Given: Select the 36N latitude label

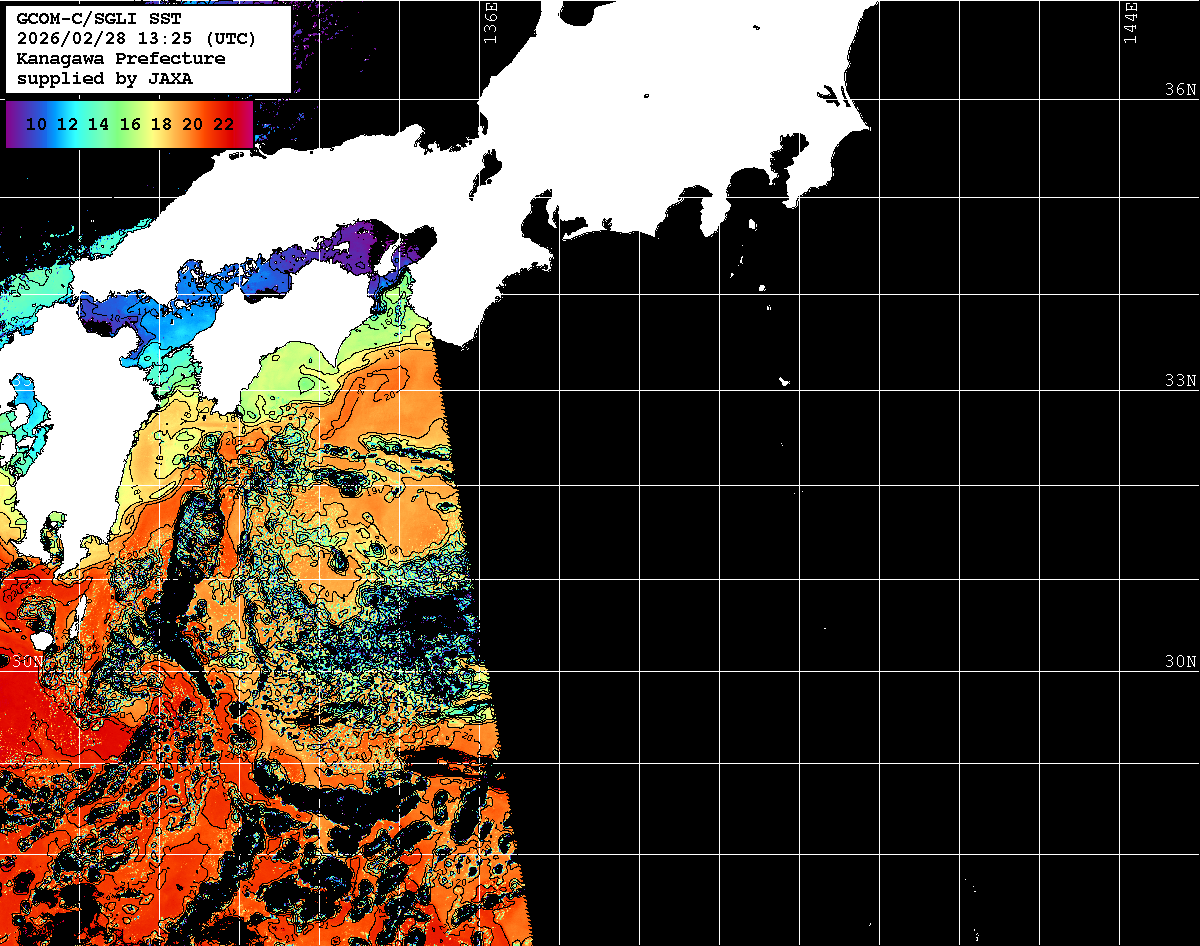Looking at the screenshot, I should 1180,90.
